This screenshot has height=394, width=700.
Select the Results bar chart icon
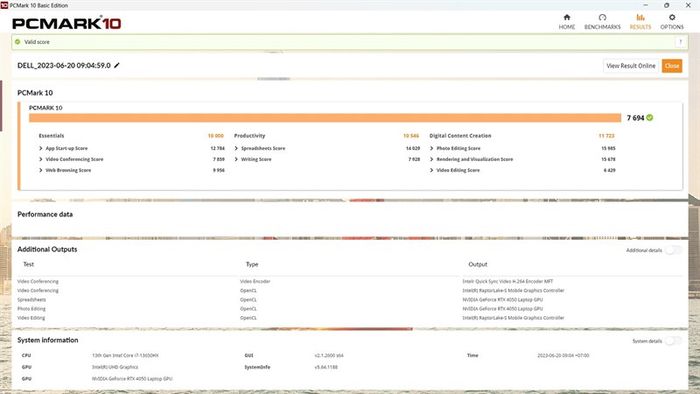click(x=640, y=17)
